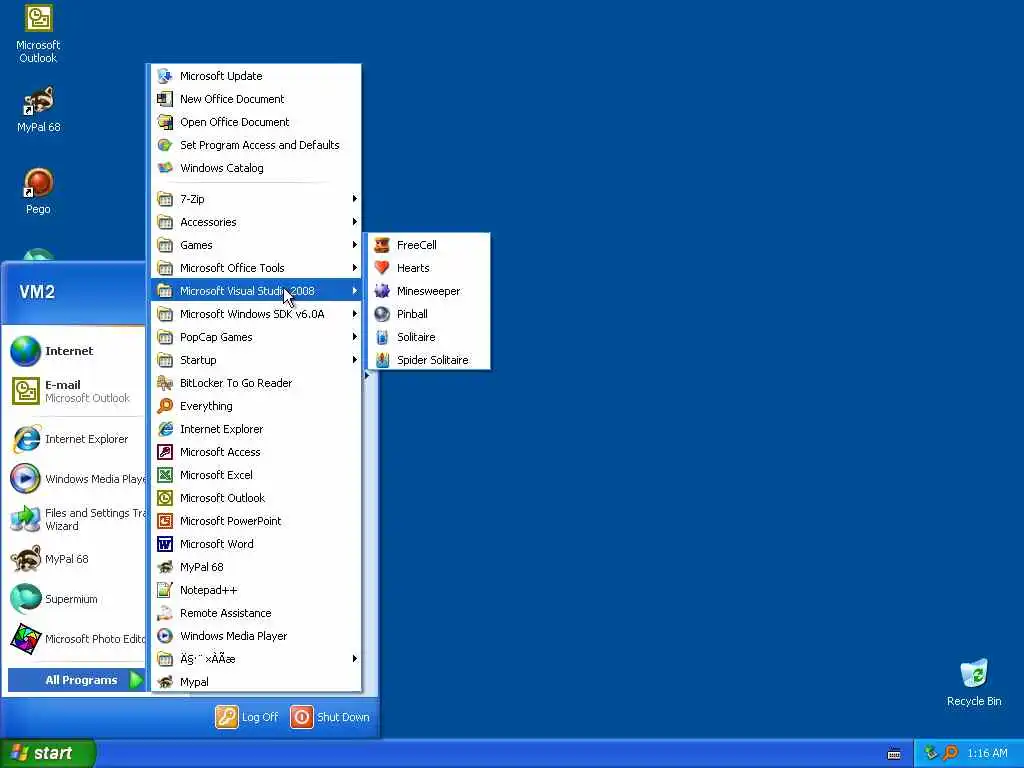The width and height of the screenshot is (1024, 768).
Task: Click the Shut Down button
Action: pyautogui.click(x=330, y=717)
